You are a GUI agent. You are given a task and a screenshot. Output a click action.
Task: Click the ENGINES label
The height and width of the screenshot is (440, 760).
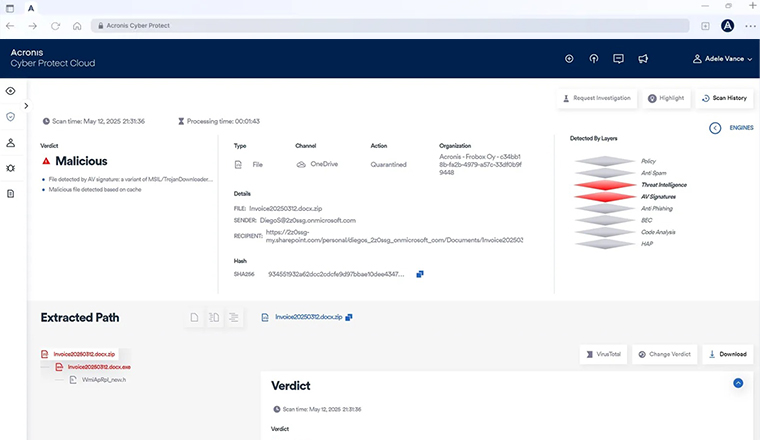tap(741, 128)
